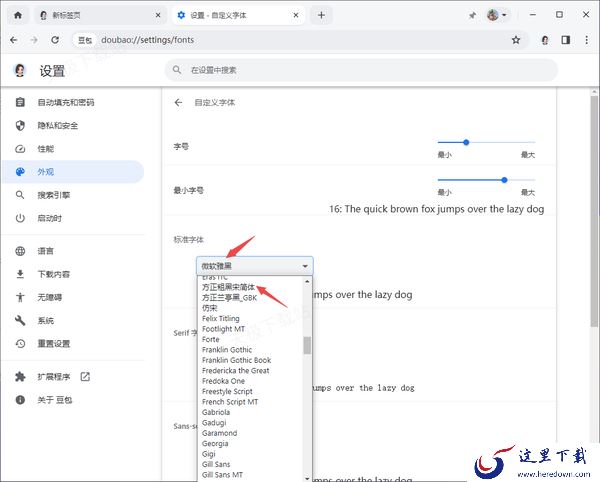
Task: Click the 最小字号 minimum font size slider
Action: [486, 180]
